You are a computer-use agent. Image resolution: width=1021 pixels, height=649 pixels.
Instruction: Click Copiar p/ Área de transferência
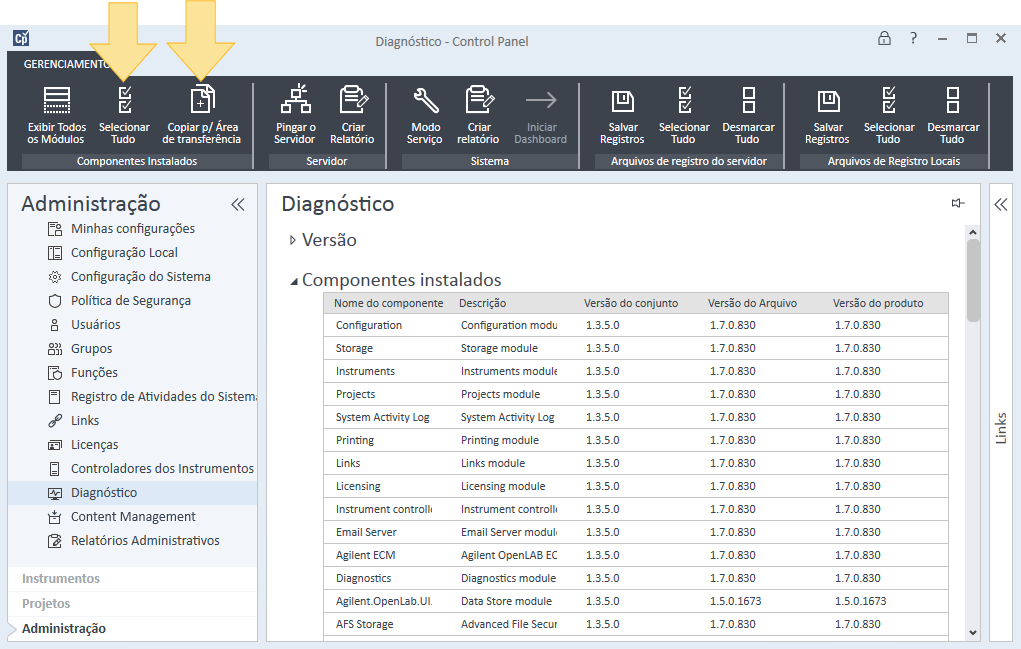(201, 115)
